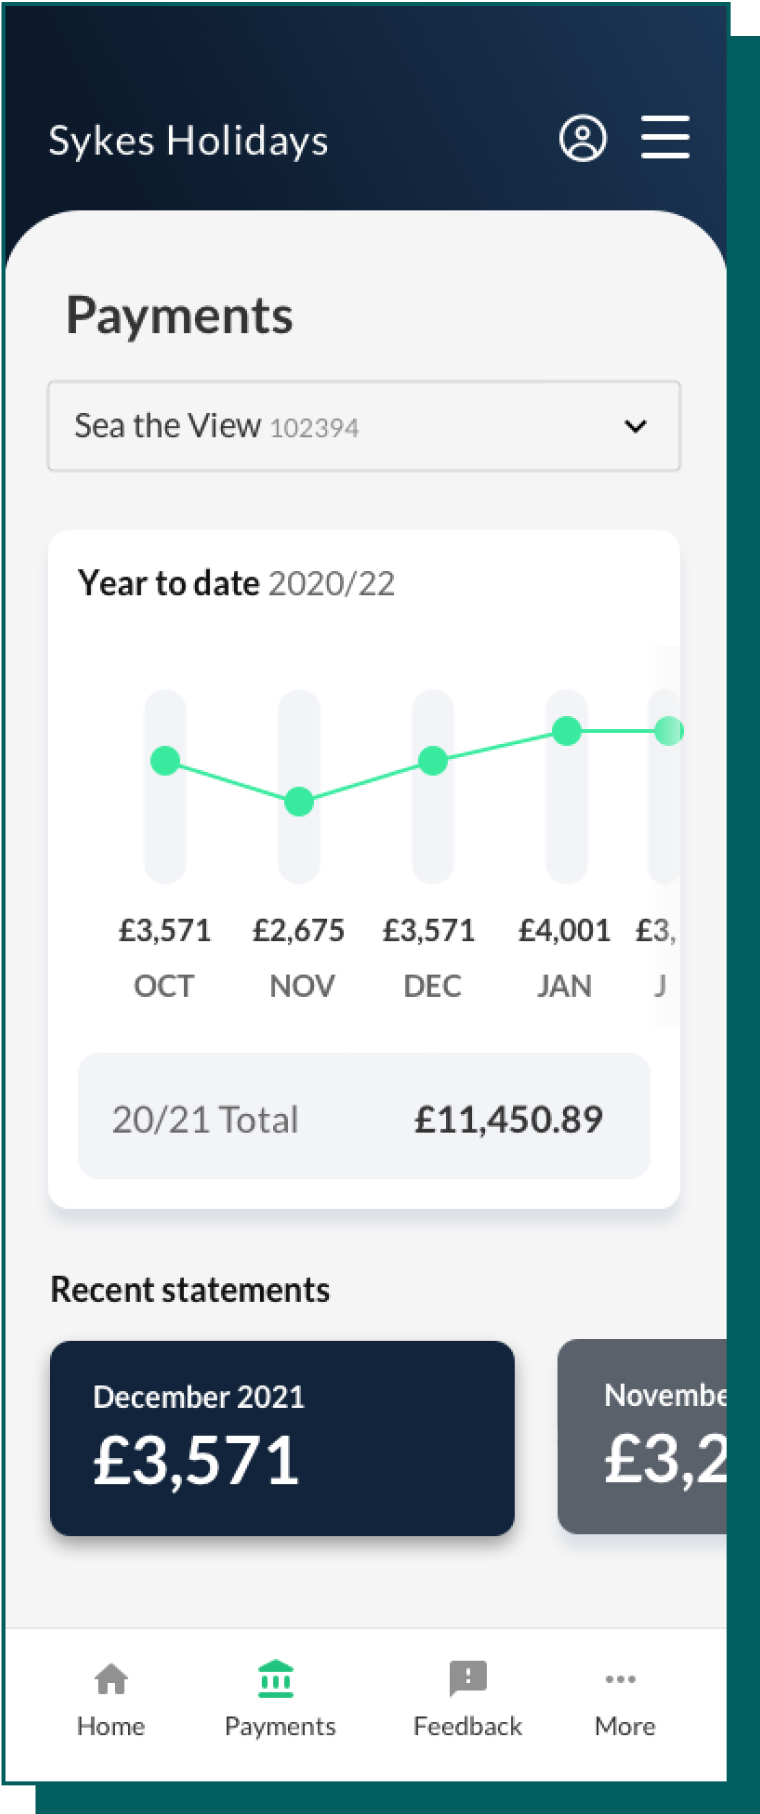Click the £4,001 JAN amount label

click(x=564, y=931)
